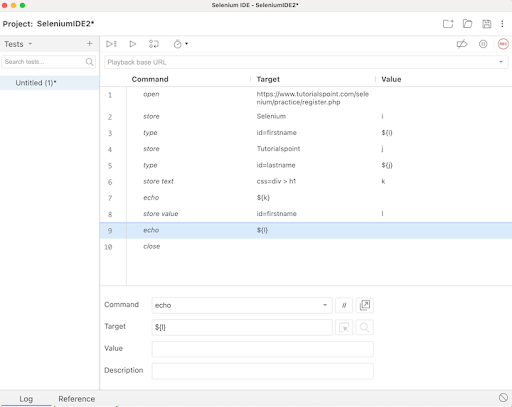512x407 pixels.
Task: Click the Run all tests icon
Action: point(111,44)
